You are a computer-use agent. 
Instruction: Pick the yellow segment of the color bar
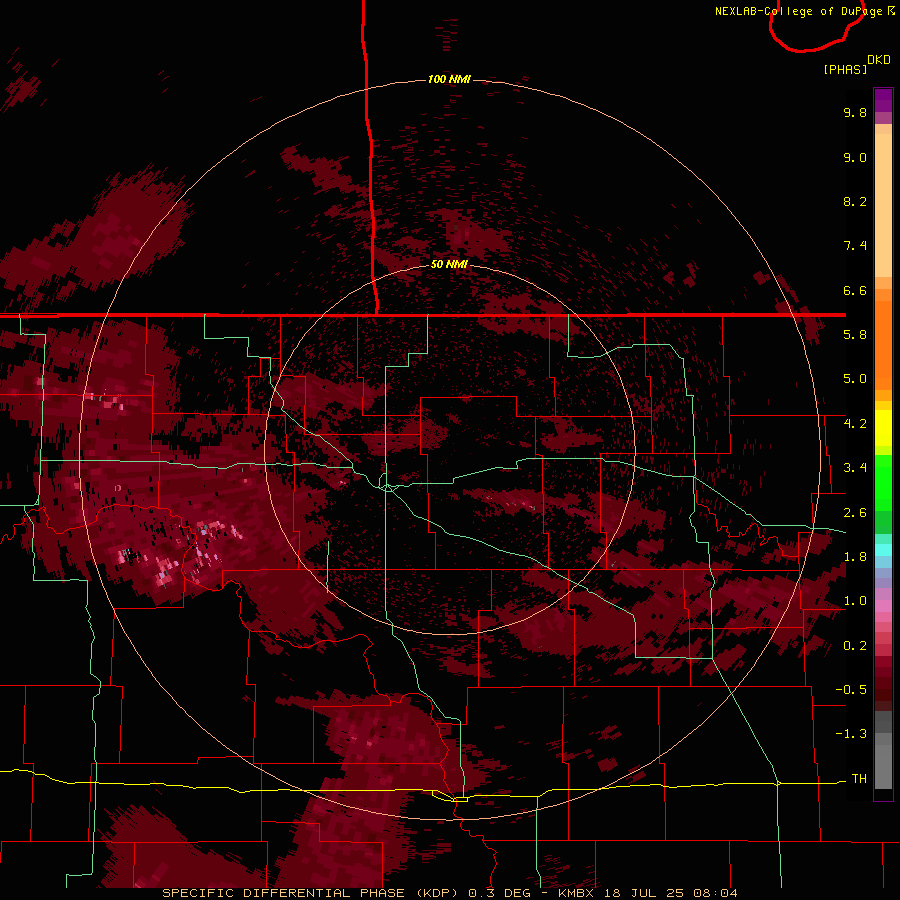(883, 428)
